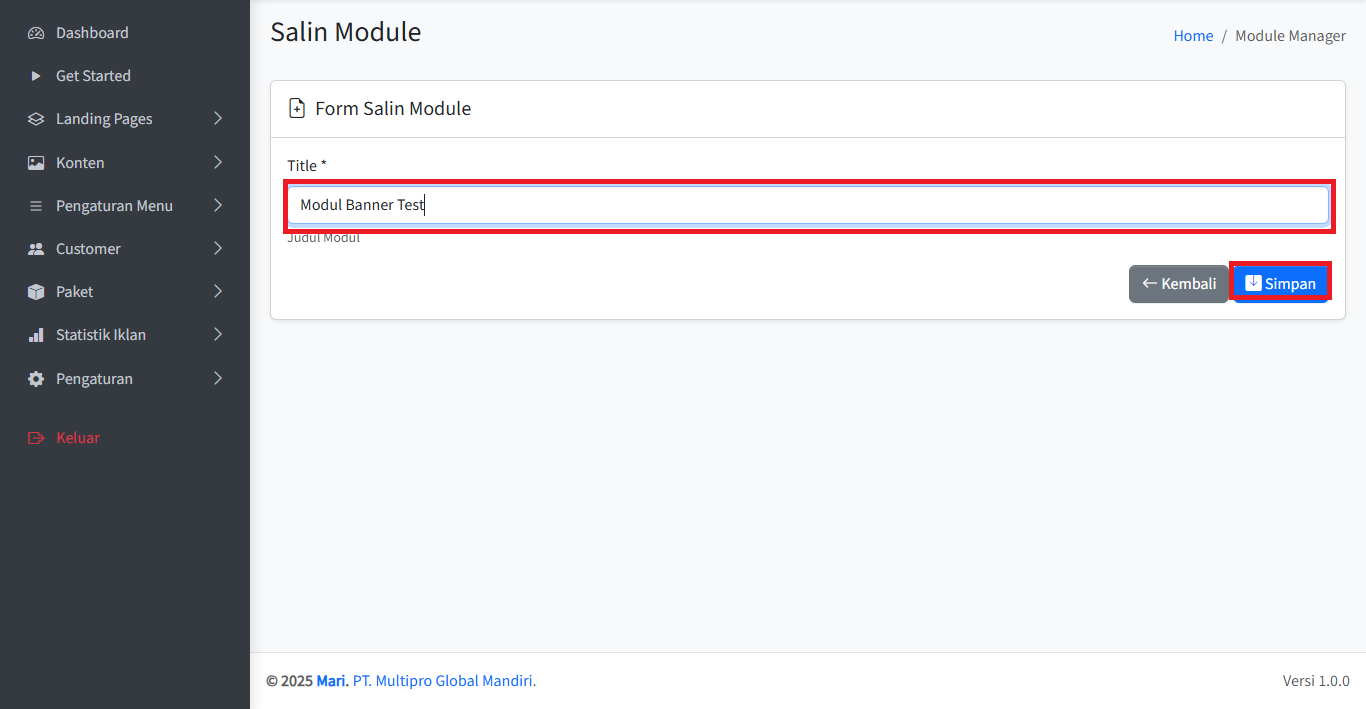Go back with the Kembali button
Viewport: 1366px width, 709px height.
(x=1178, y=284)
